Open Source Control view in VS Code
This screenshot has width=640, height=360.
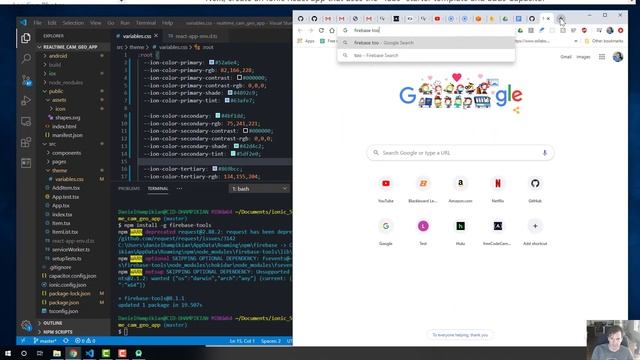(26, 80)
